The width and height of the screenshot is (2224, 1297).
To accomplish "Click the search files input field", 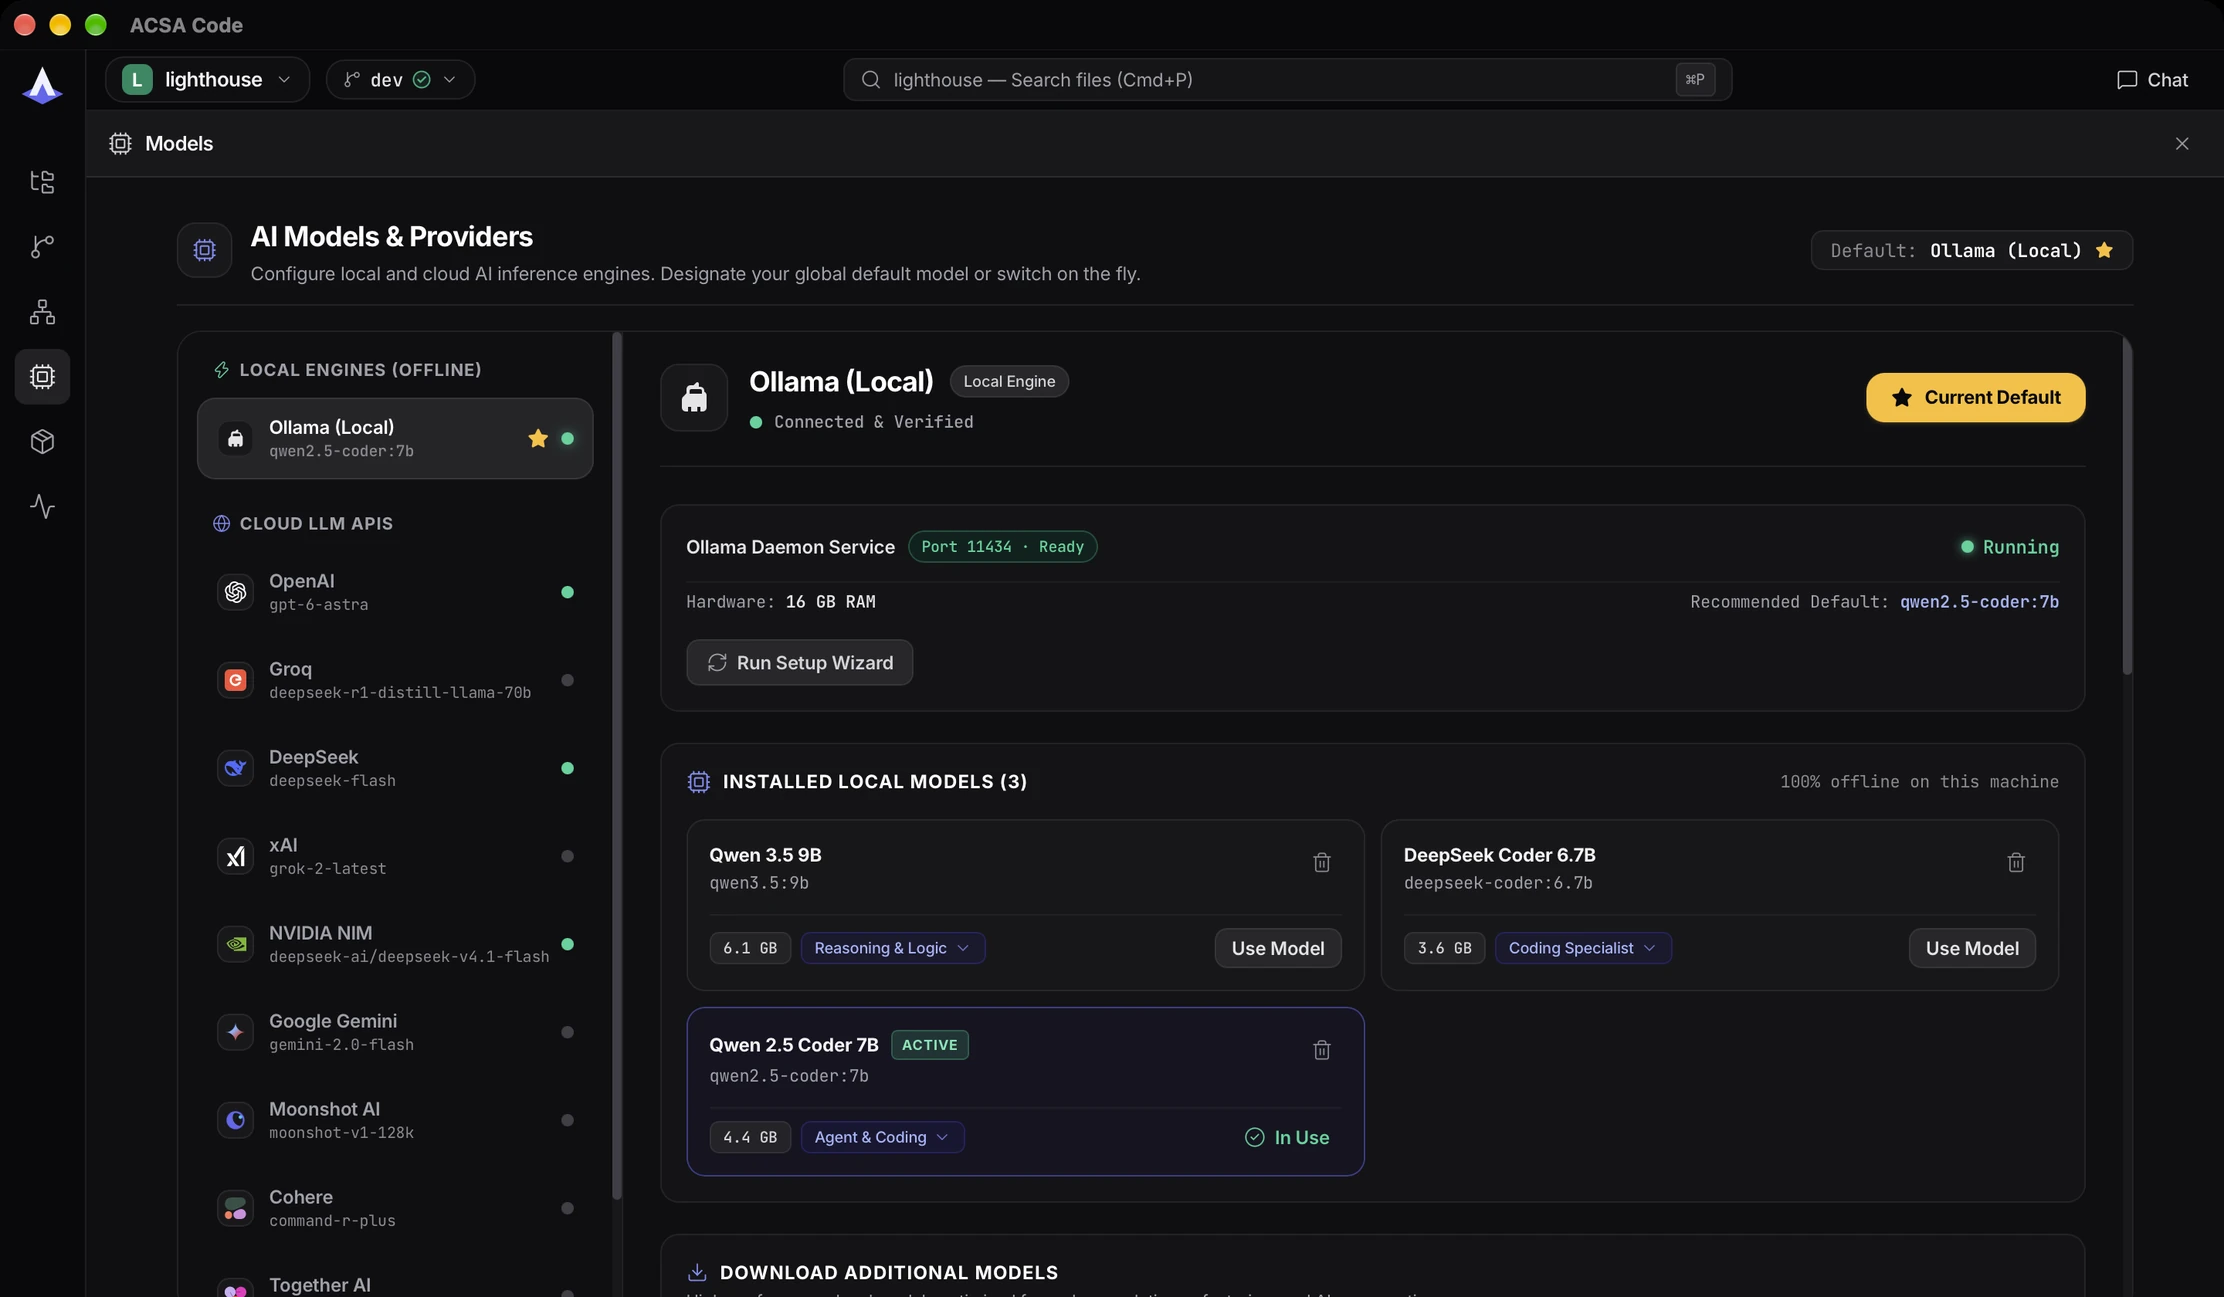I will [1287, 80].
